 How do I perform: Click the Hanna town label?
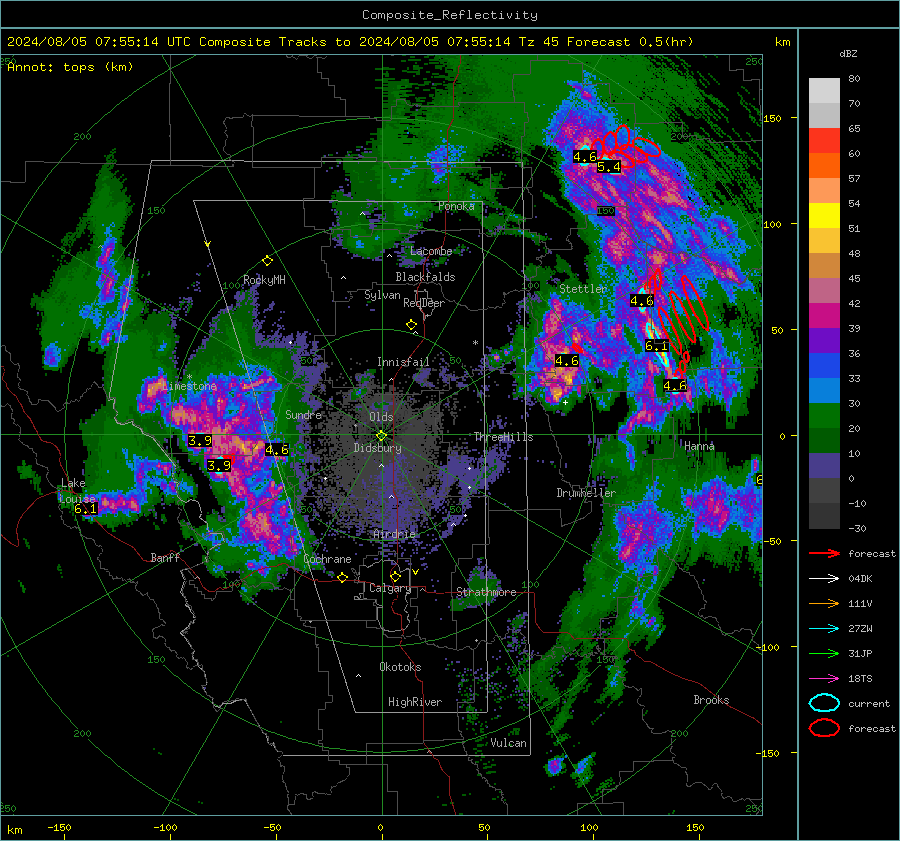coord(699,445)
